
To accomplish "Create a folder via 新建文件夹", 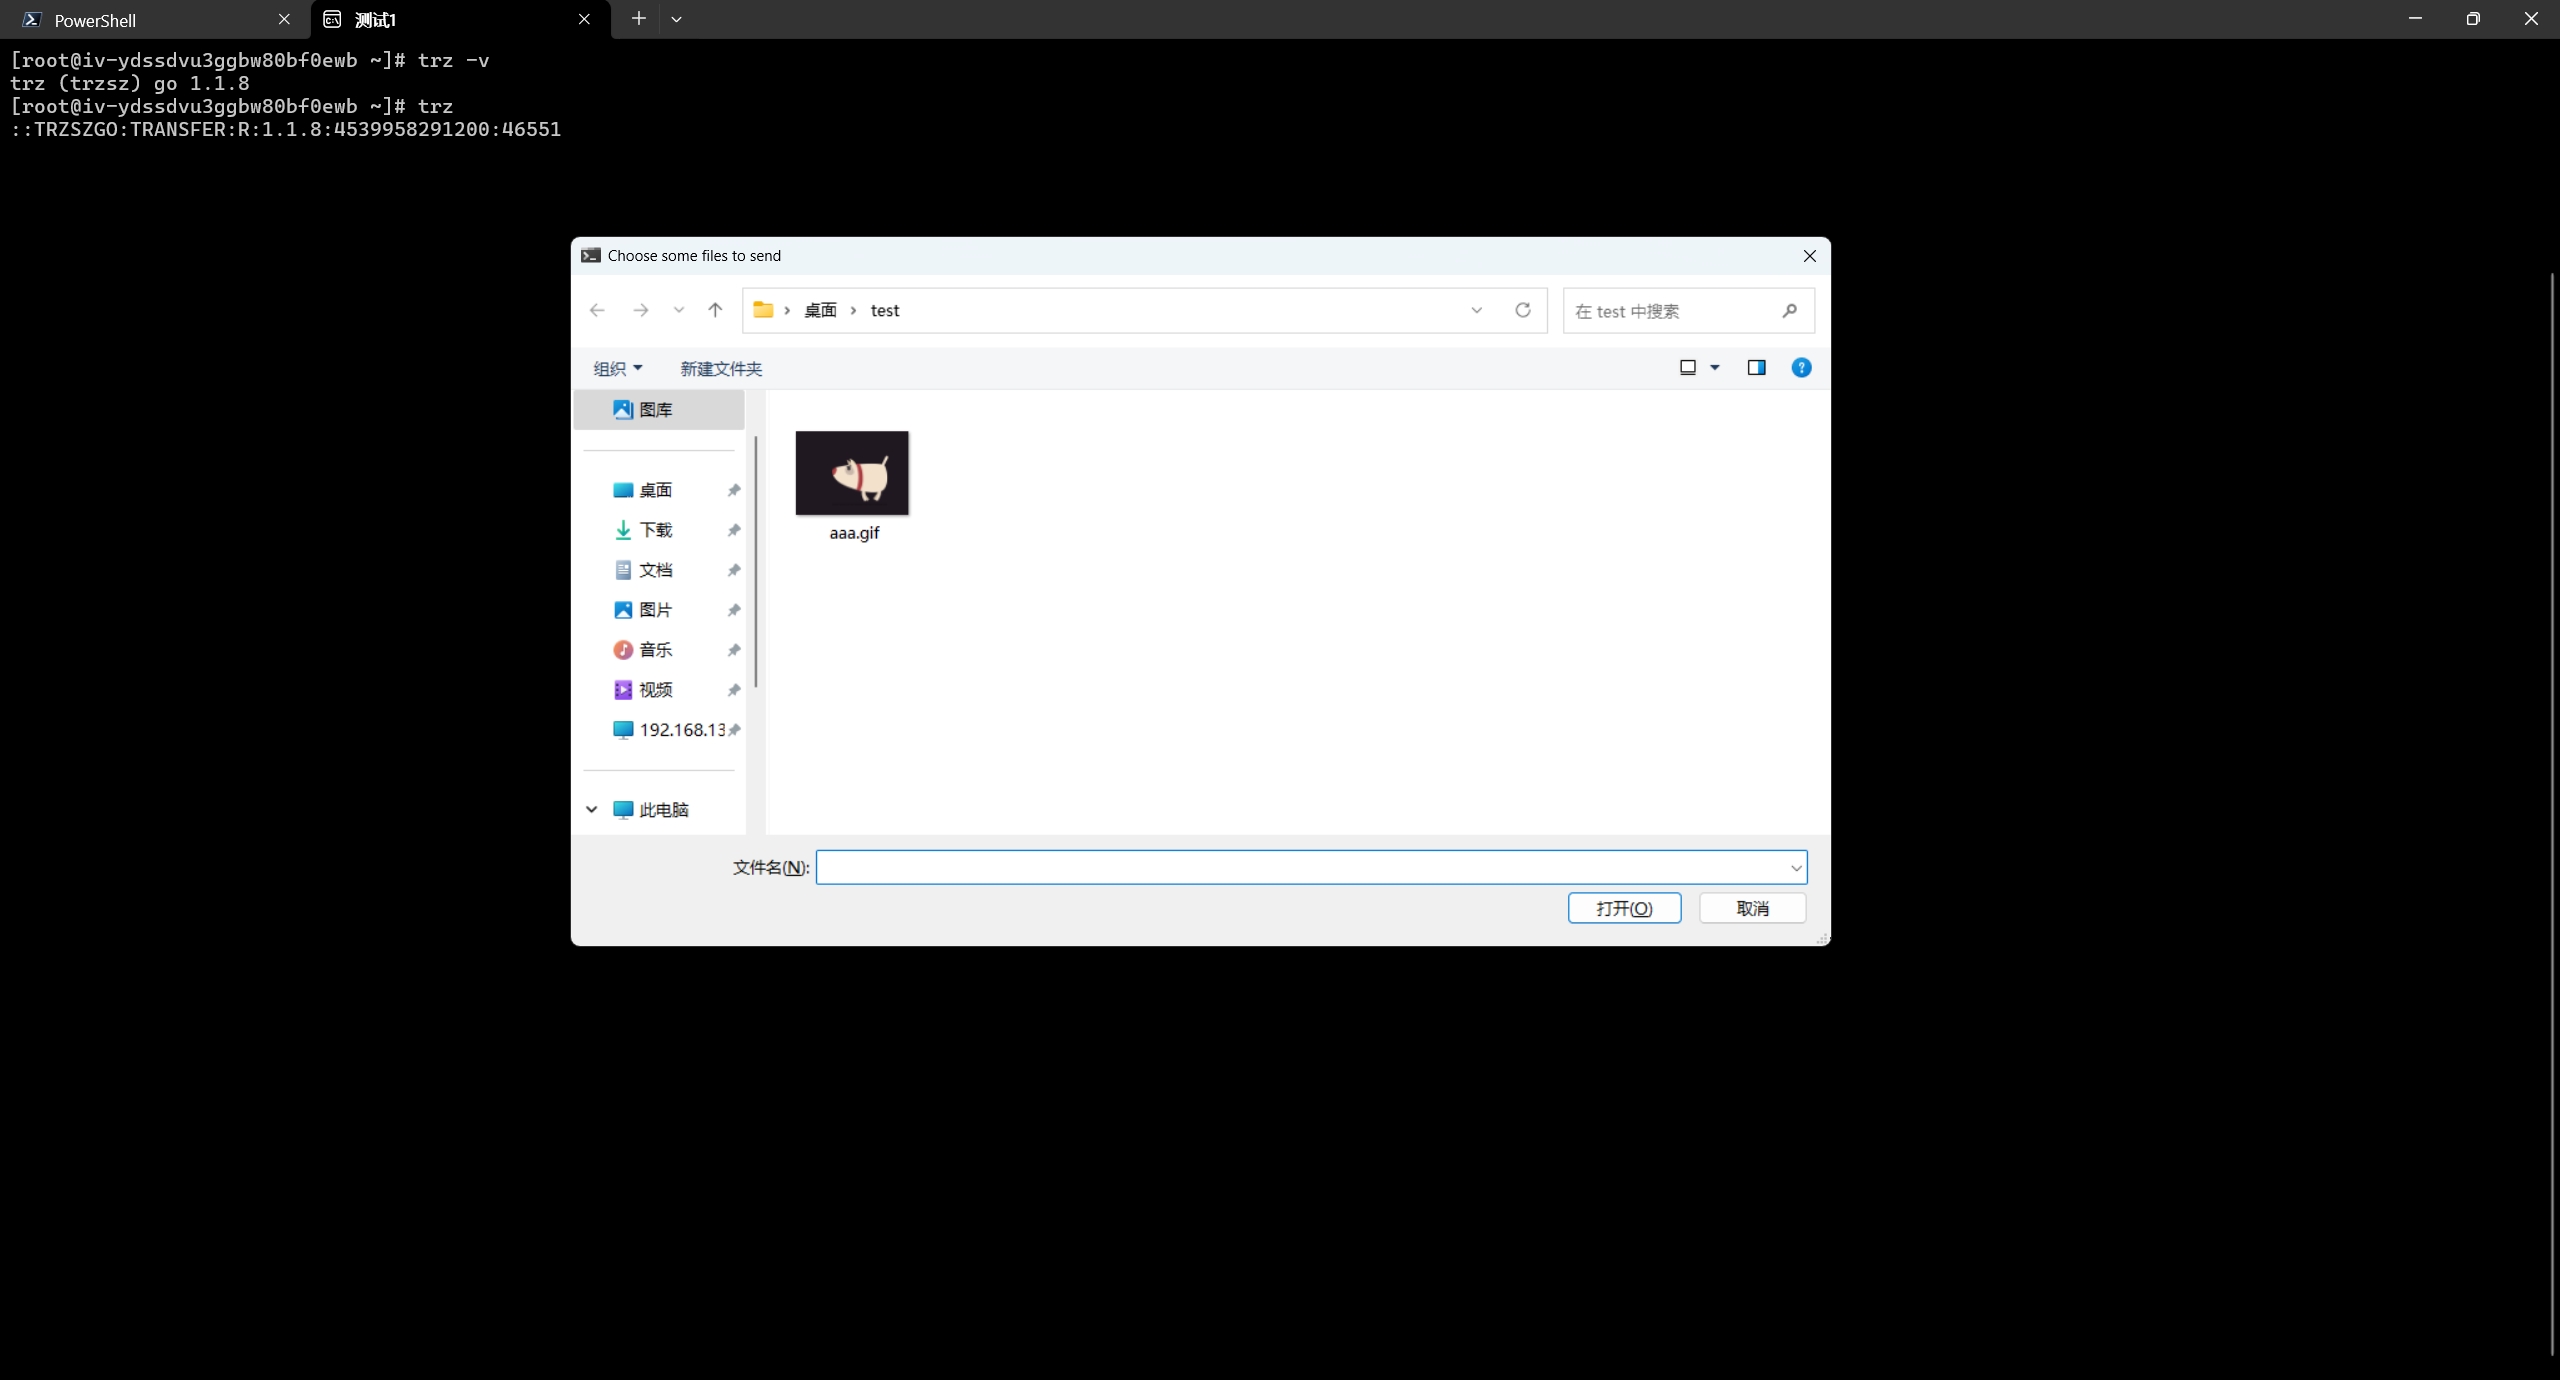I will [721, 368].
